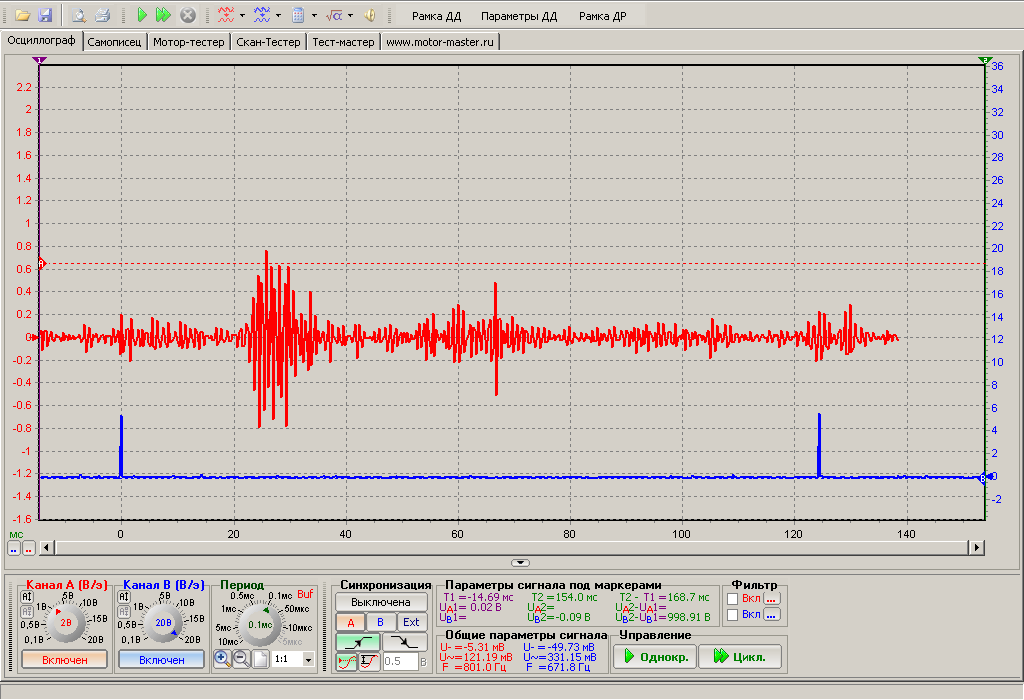The height and width of the screenshot is (700, 1024).
Task: Select the Осциллограф tab
Action: click(x=41, y=40)
